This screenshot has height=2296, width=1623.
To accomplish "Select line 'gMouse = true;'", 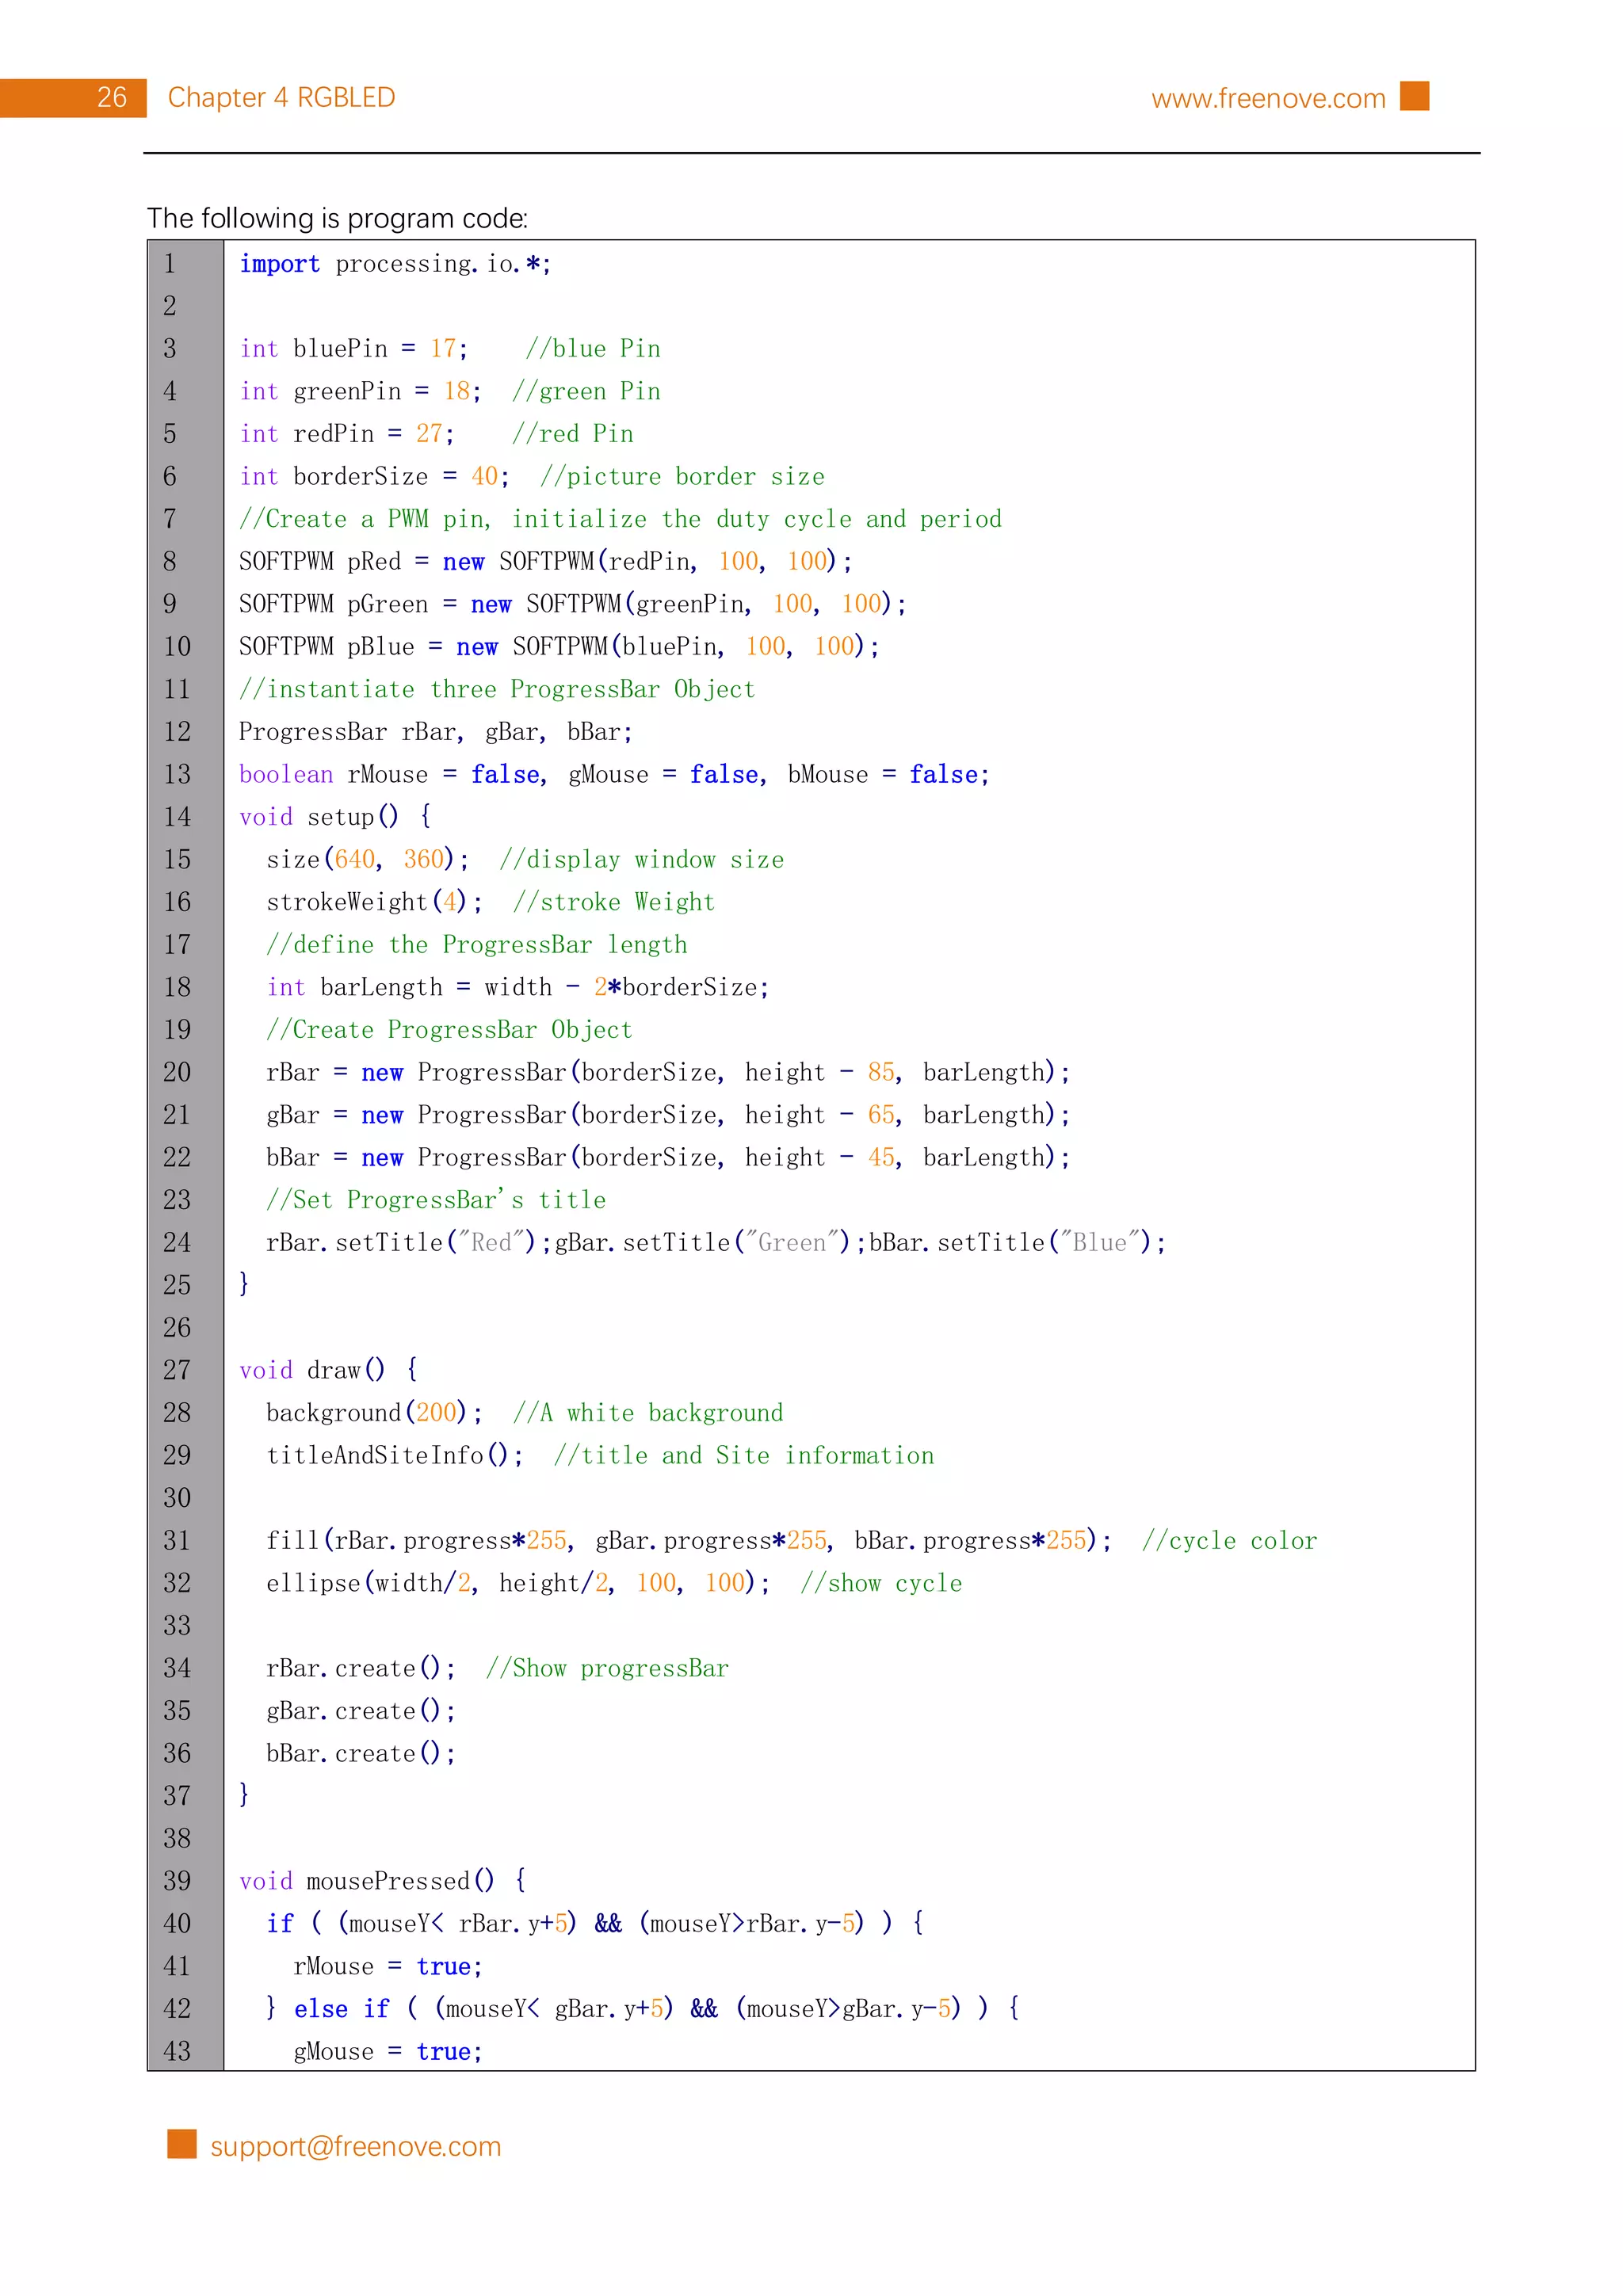I will (388, 2052).
